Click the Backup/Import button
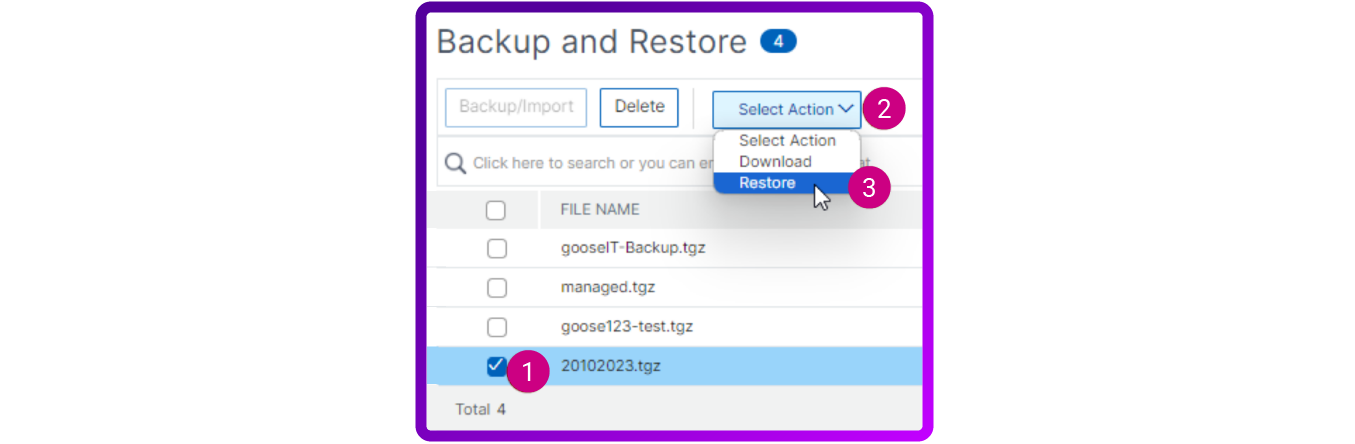This screenshot has width=1355, height=444. [516, 107]
